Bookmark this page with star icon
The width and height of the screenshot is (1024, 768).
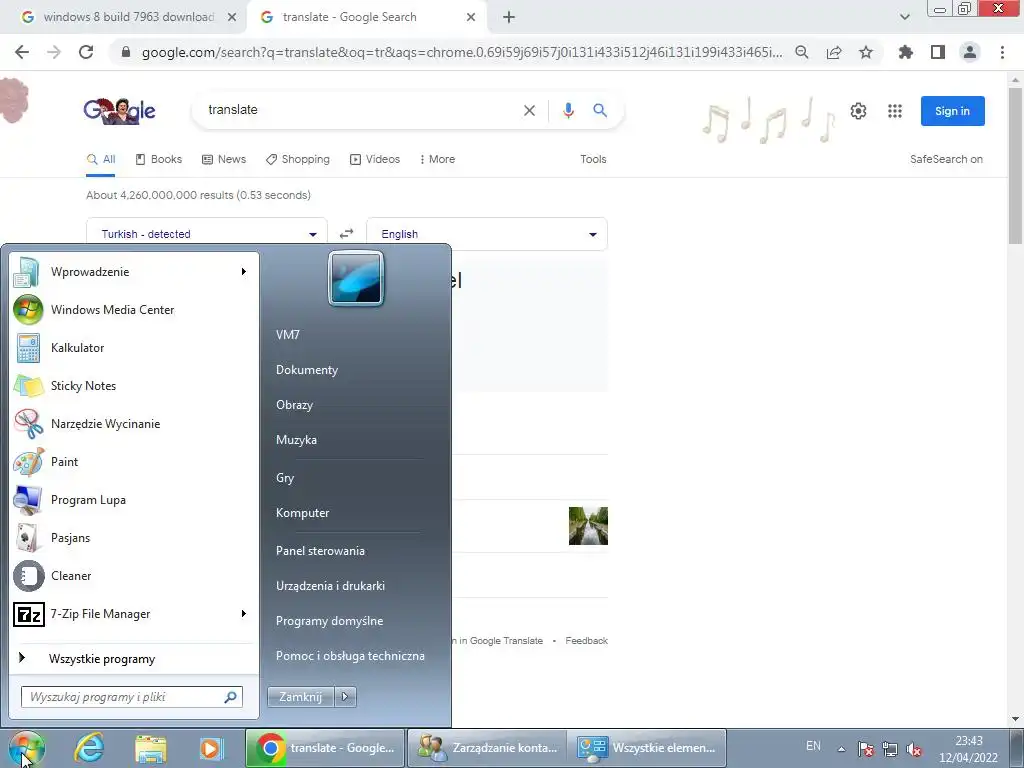(866, 52)
